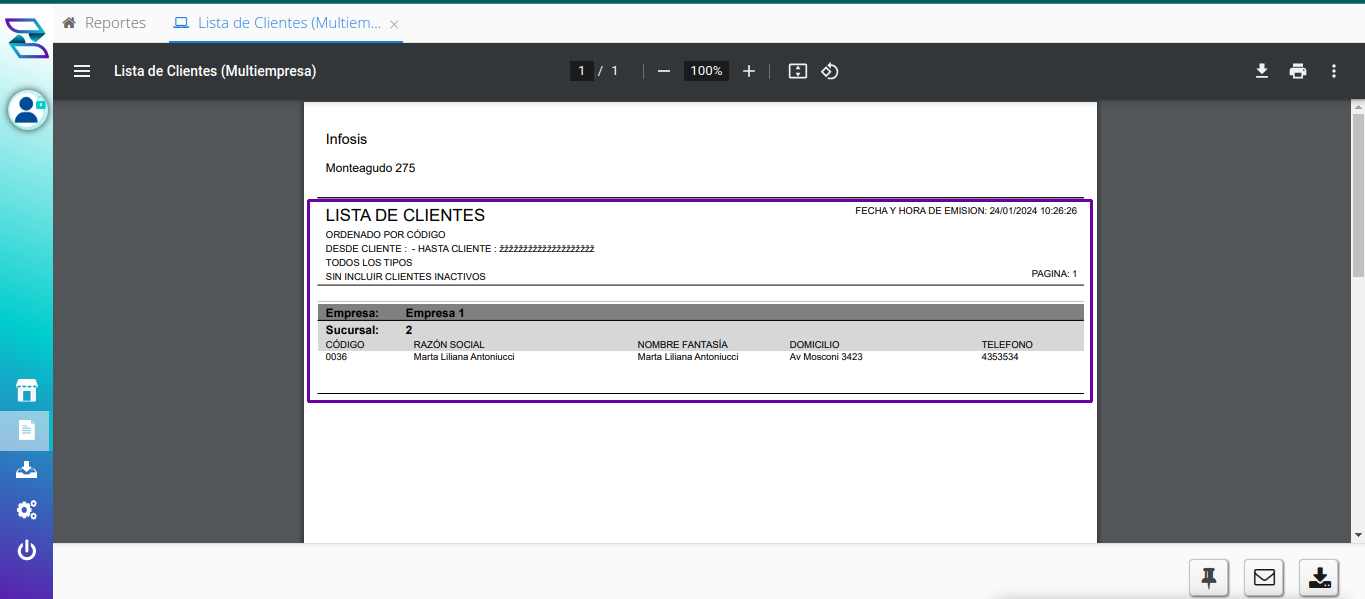Close the Lista de Clientes tab
The width and height of the screenshot is (1365, 599).
(394, 24)
